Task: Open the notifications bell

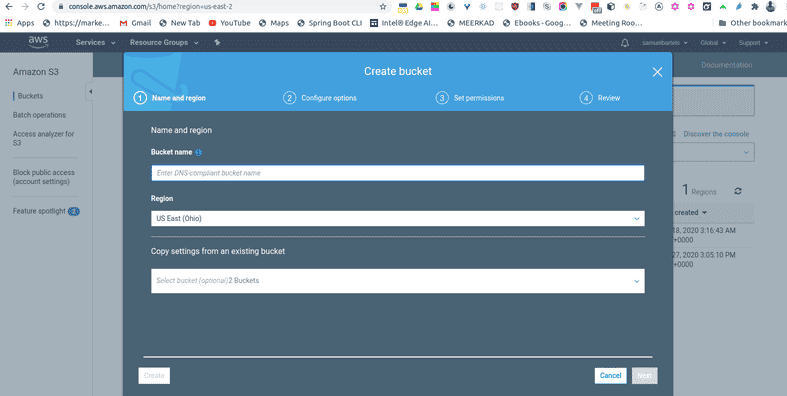Action: [624, 43]
